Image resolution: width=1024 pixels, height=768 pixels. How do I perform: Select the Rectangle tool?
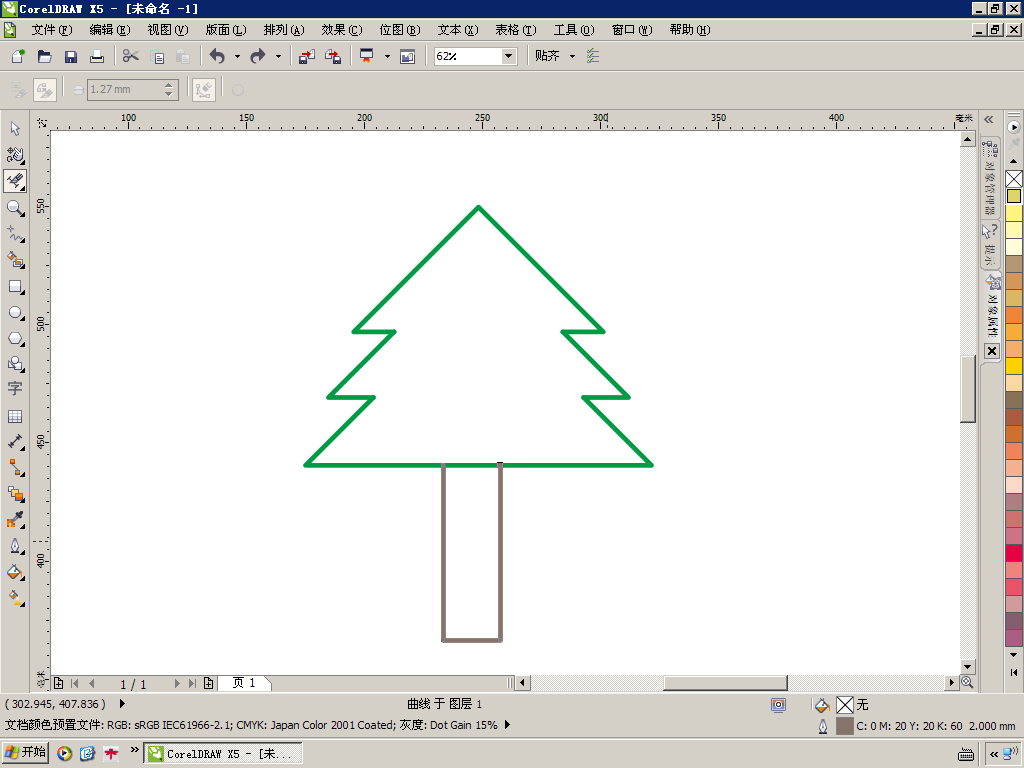tap(15, 287)
